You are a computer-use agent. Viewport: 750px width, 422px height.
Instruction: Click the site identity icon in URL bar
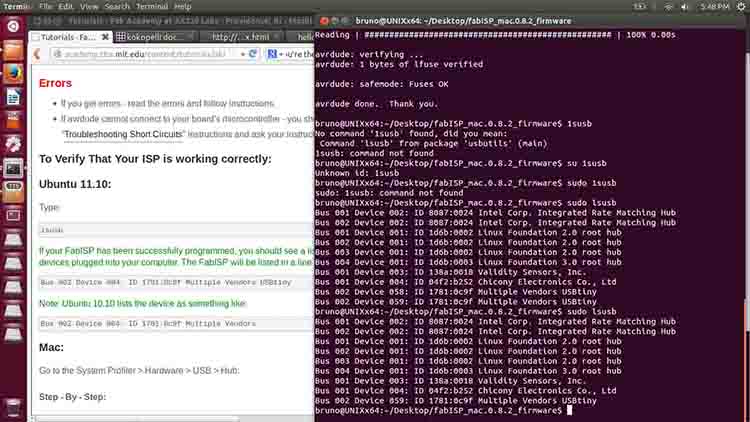(x=57, y=54)
